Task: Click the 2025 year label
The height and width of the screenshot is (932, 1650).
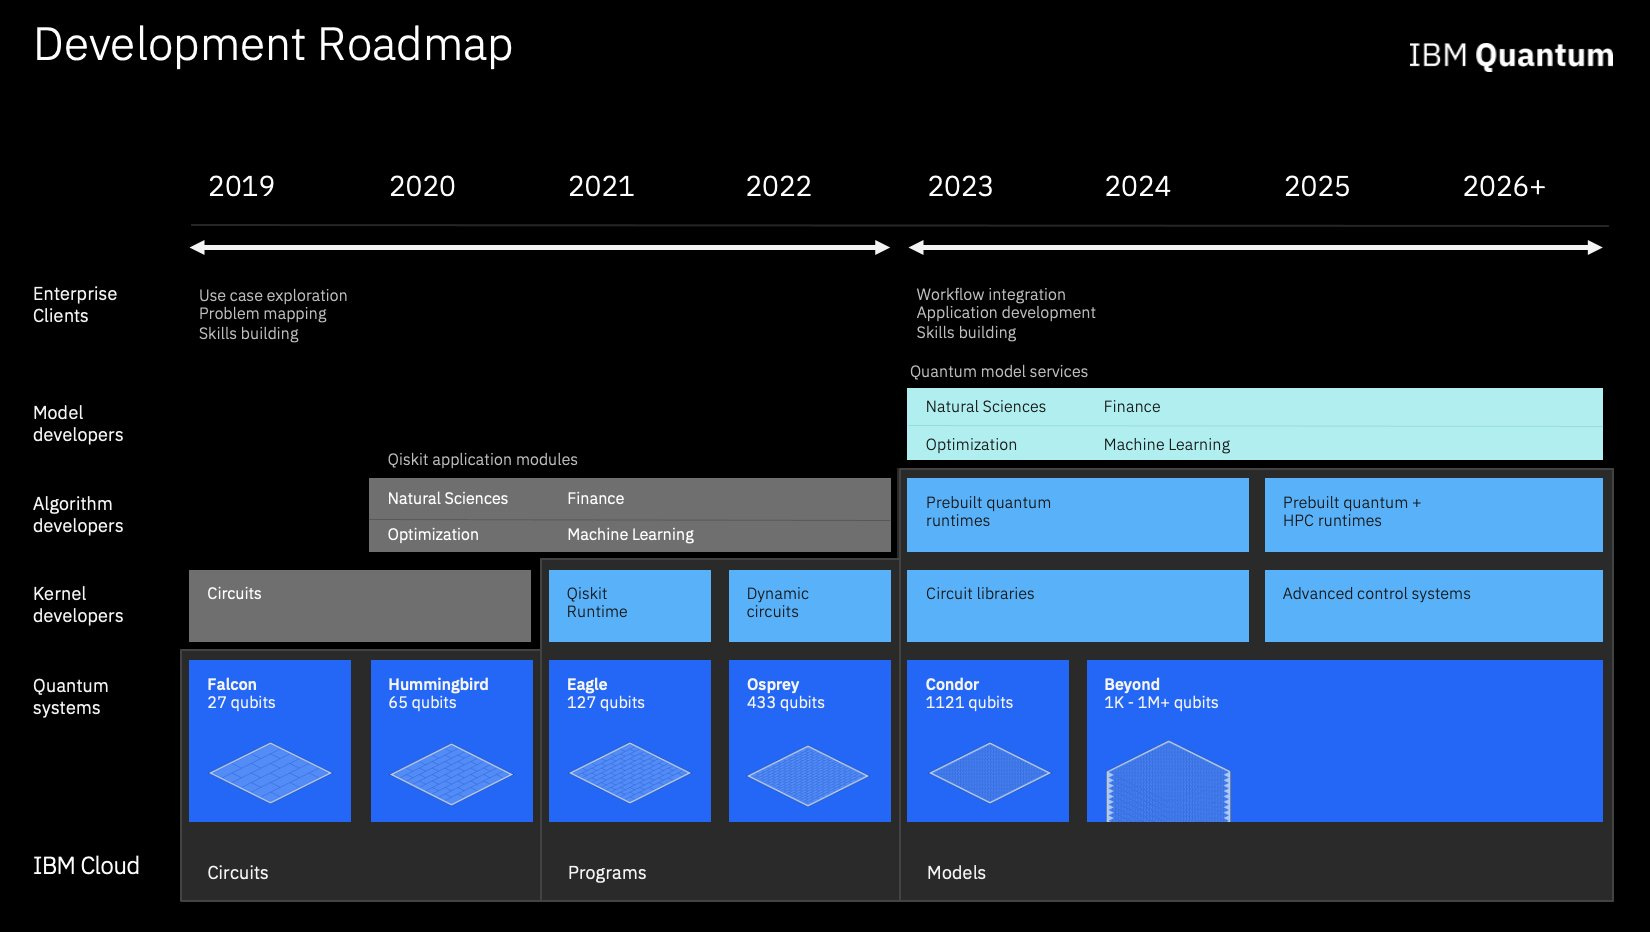Action: [1317, 187]
